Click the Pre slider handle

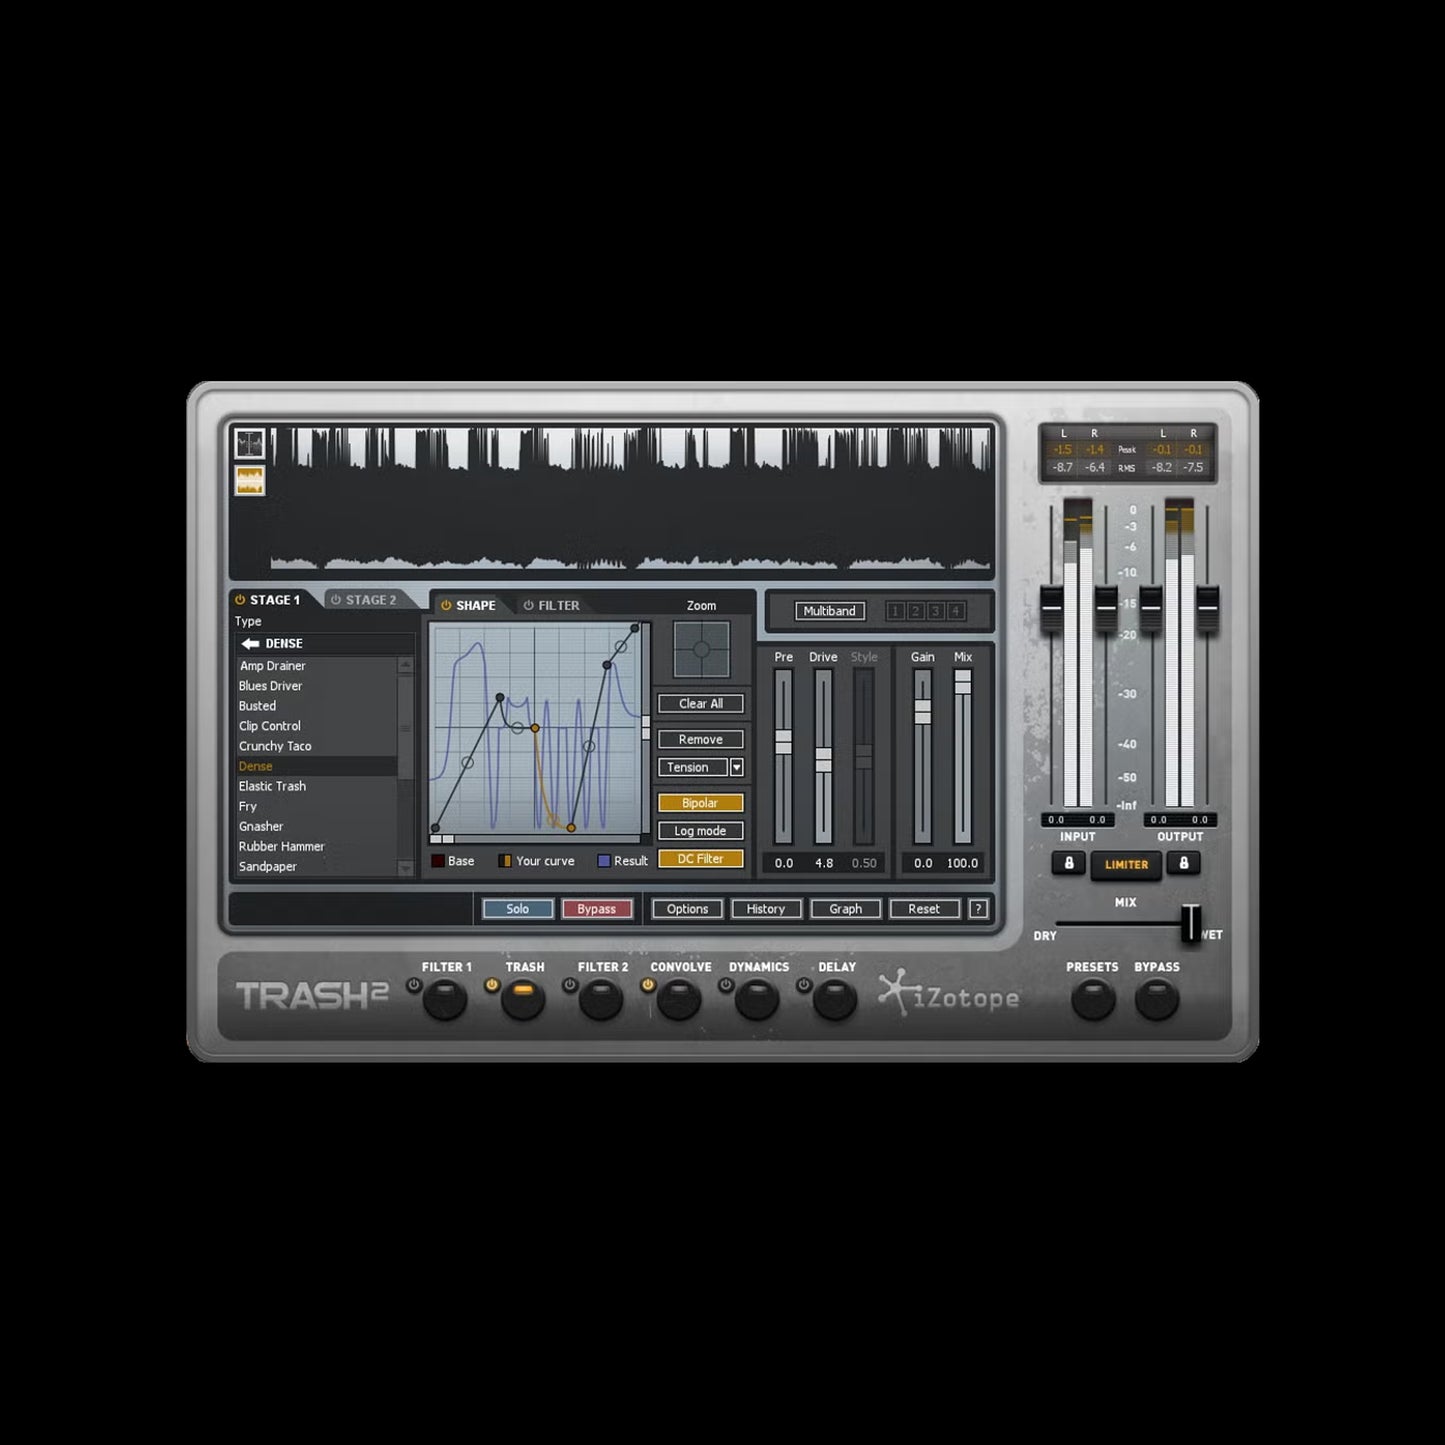coord(784,742)
